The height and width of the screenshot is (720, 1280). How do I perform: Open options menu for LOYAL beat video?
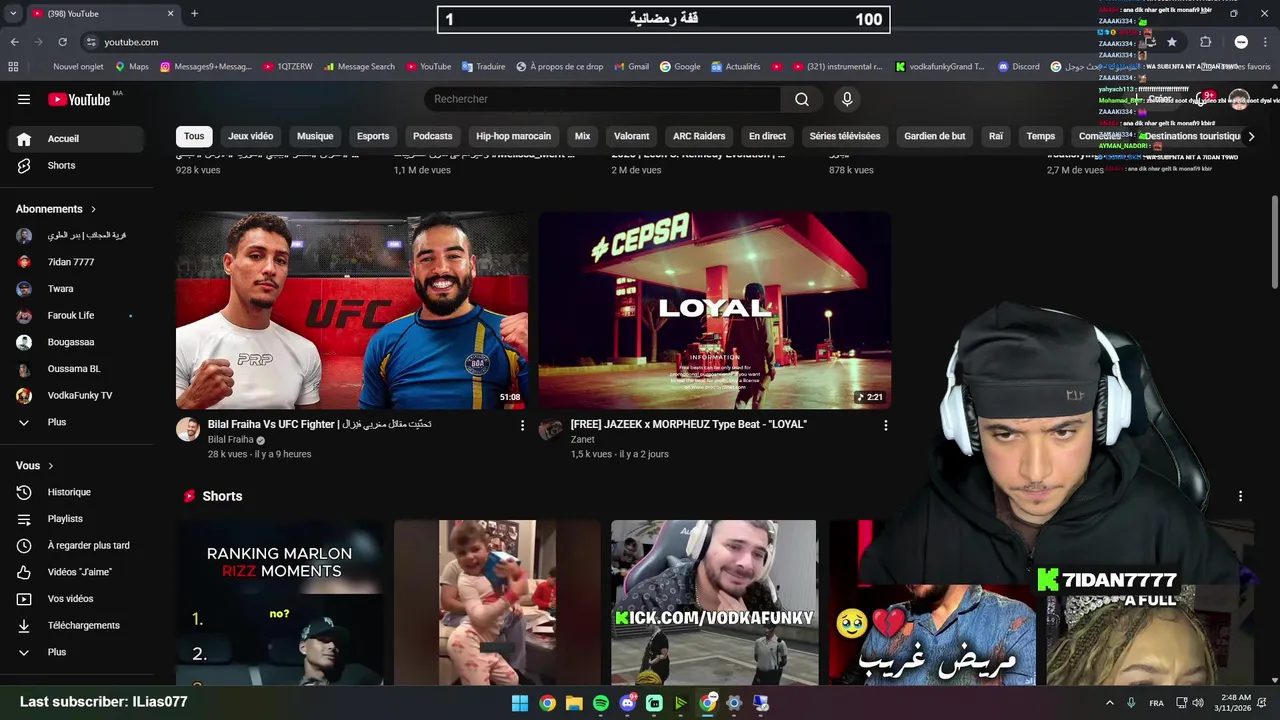pyautogui.click(x=885, y=425)
